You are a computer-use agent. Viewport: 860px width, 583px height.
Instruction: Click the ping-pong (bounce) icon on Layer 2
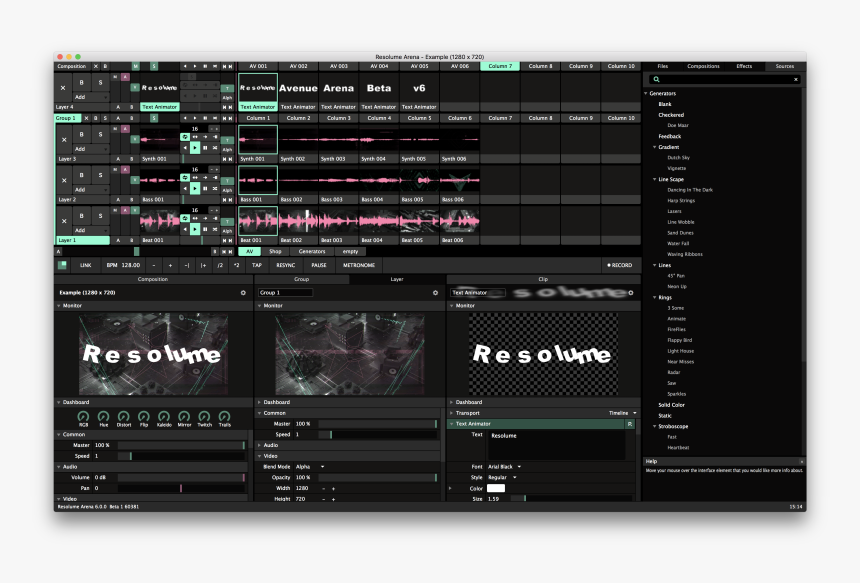195,178
